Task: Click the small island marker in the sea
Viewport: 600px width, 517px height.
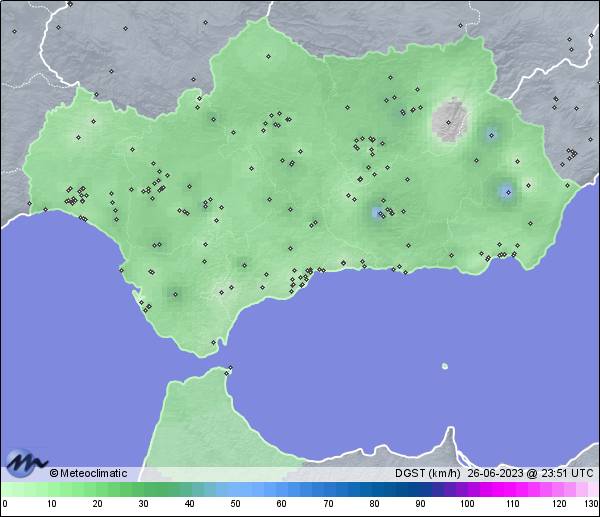Action: click(x=444, y=366)
